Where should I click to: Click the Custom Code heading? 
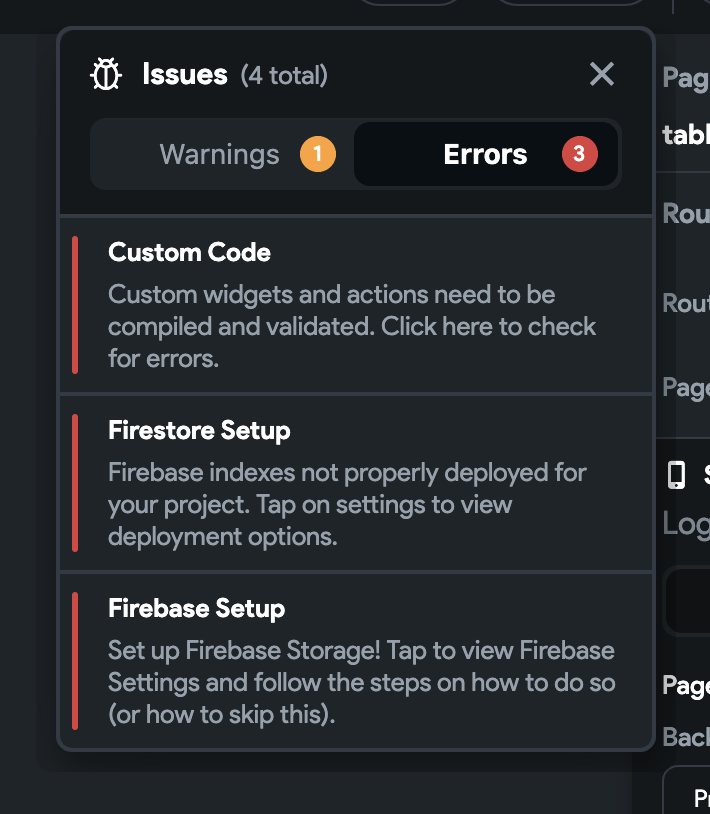pos(189,252)
